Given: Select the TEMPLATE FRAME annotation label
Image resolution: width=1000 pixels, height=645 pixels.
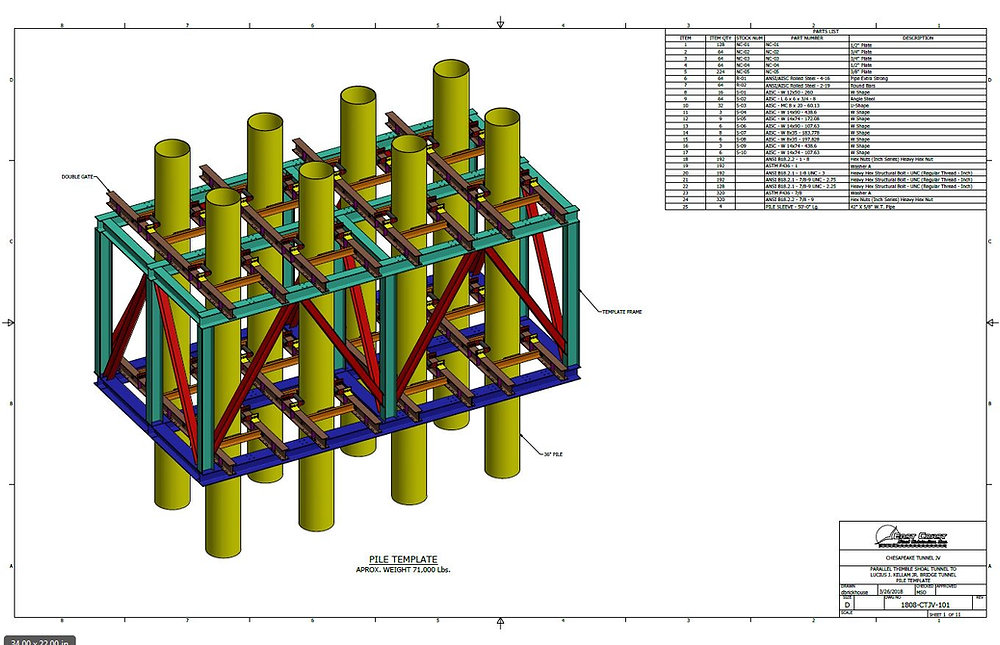Looking at the screenshot, I should 623,311.
